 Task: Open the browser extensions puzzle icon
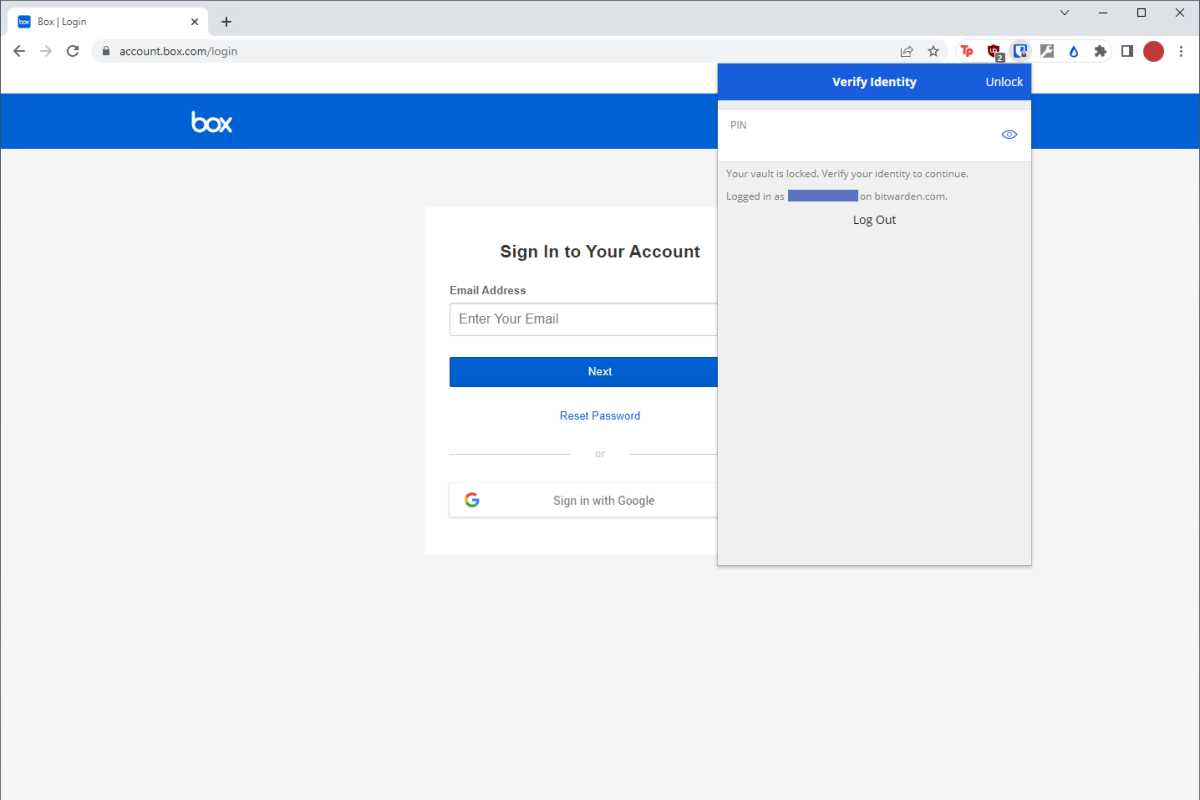point(1099,50)
